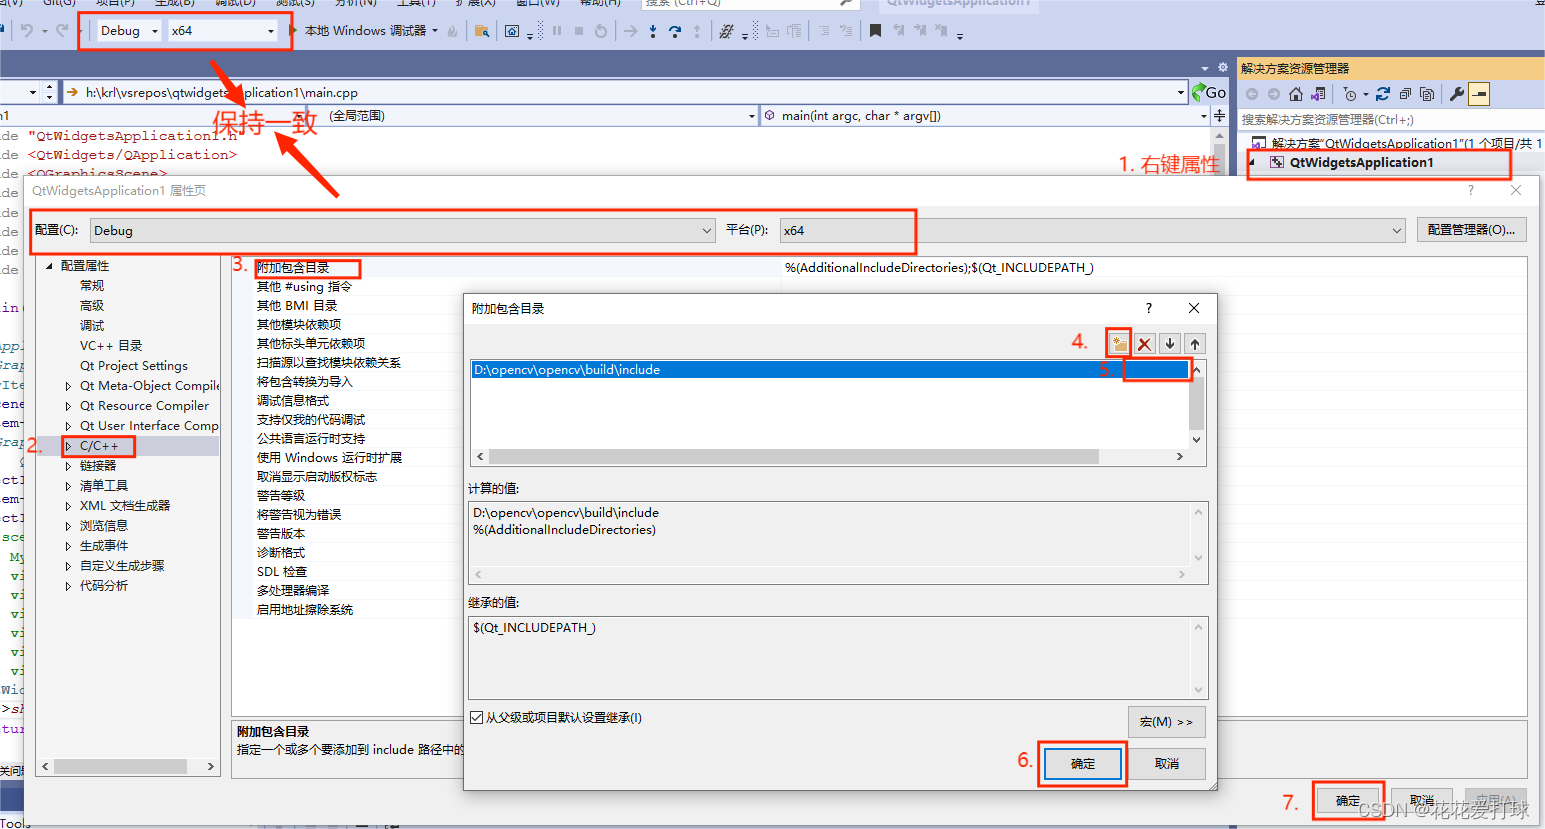Click Solution Explorer home icon
Viewport: 1545px width, 829px height.
1296,94
